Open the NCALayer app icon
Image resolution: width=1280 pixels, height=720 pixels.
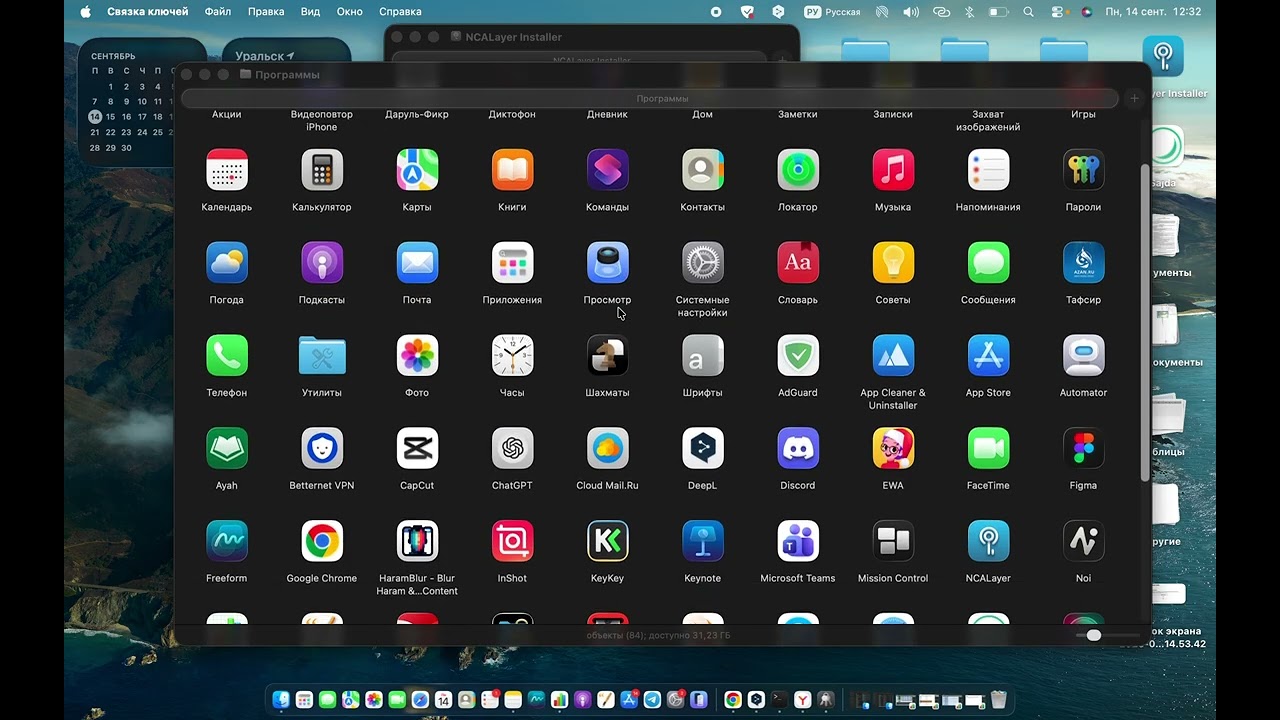pyautogui.click(x=988, y=542)
